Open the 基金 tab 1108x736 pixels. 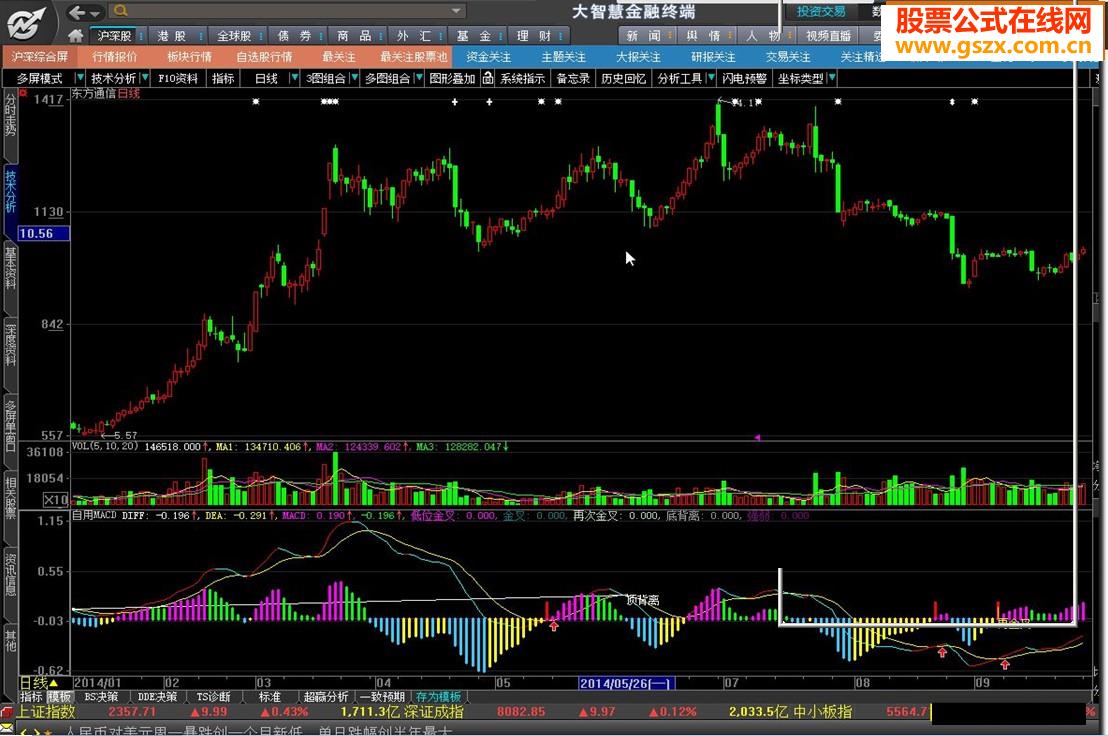[x=474, y=35]
